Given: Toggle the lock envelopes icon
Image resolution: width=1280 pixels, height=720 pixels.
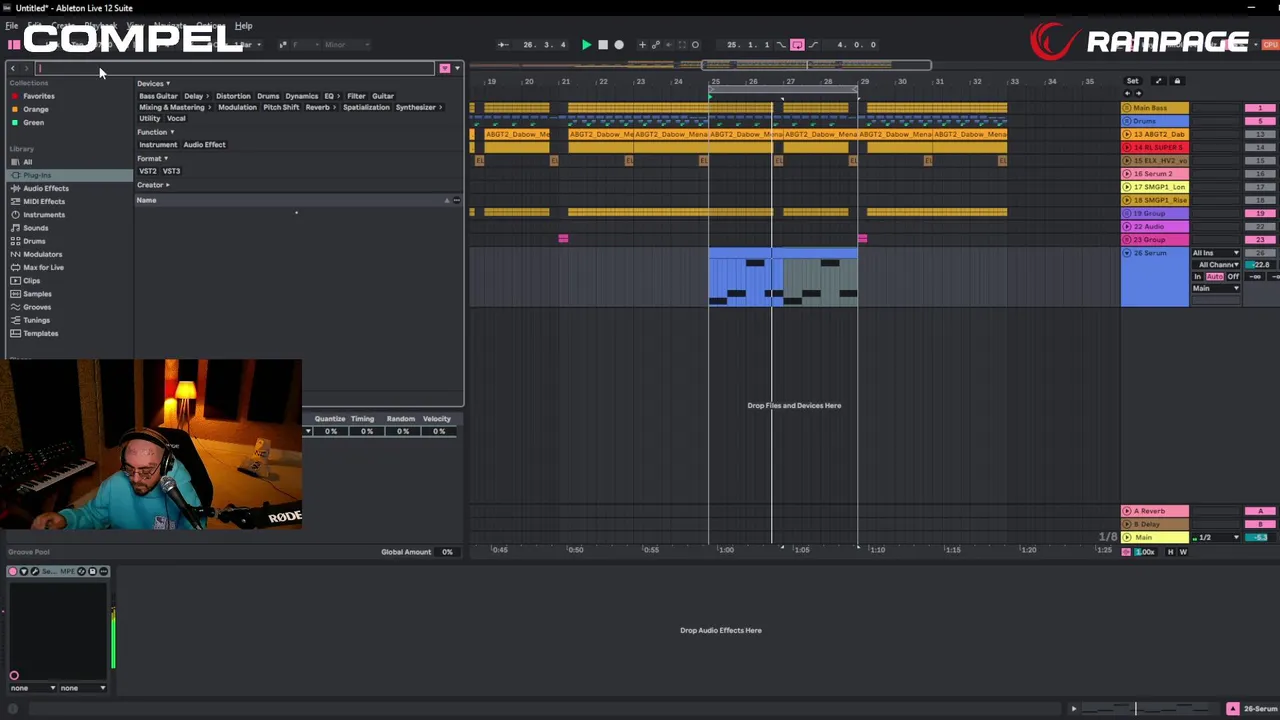Looking at the screenshot, I should [1177, 81].
